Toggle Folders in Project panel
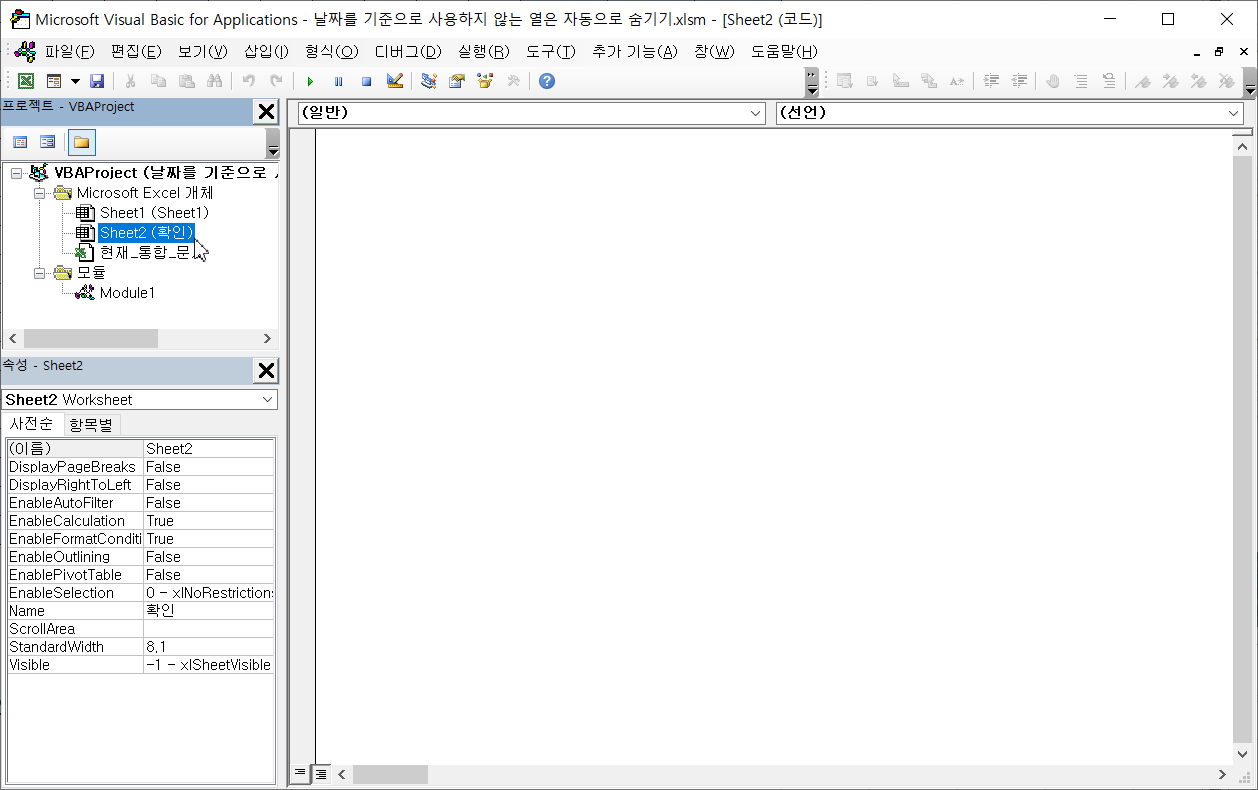This screenshot has width=1258, height=790. 81,142
